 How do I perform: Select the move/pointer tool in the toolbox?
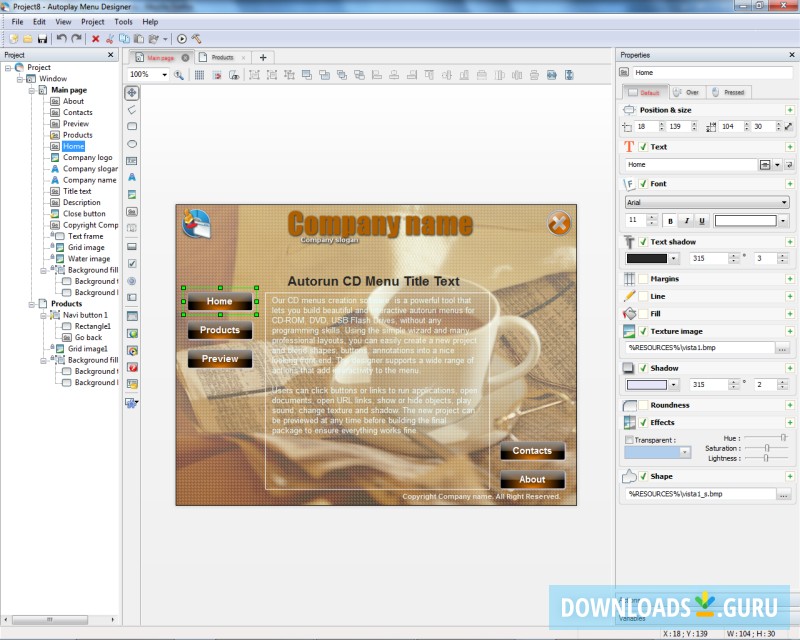click(132, 92)
